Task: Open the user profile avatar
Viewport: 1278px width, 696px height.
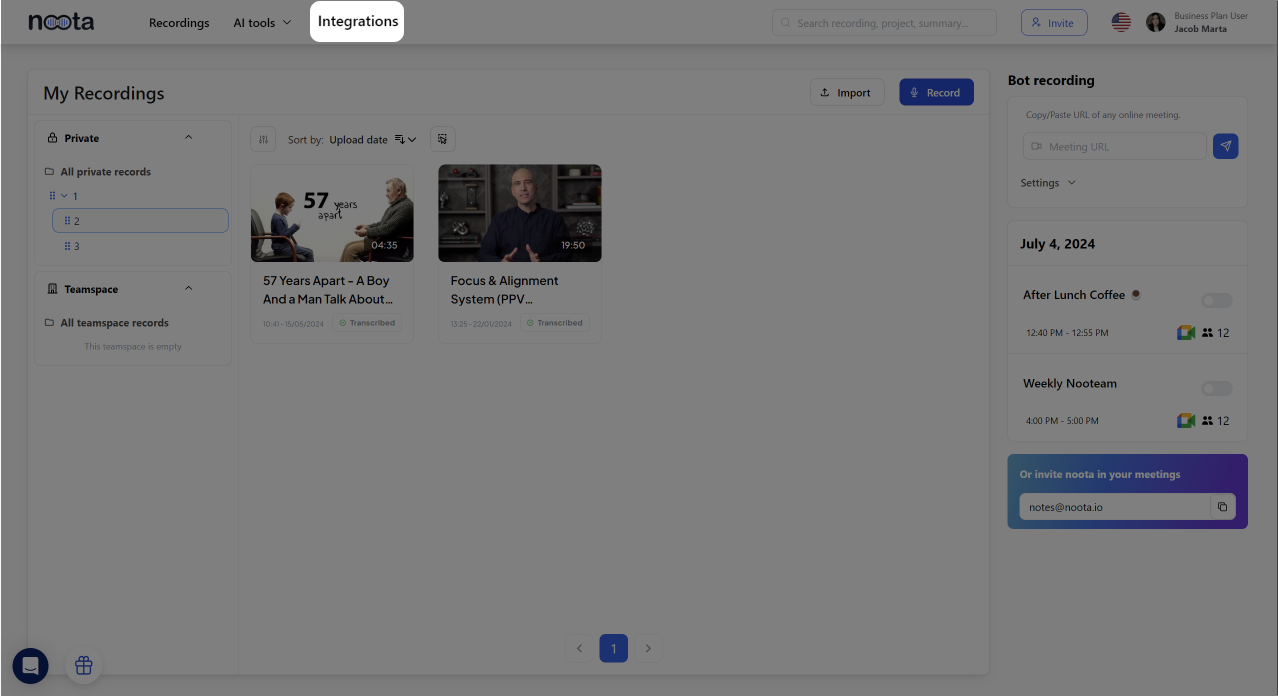Action: (x=1155, y=22)
